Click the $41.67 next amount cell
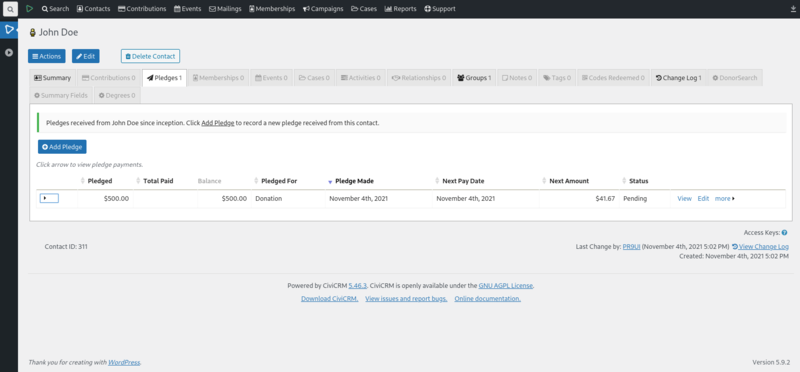800x372 pixels. 579,199
